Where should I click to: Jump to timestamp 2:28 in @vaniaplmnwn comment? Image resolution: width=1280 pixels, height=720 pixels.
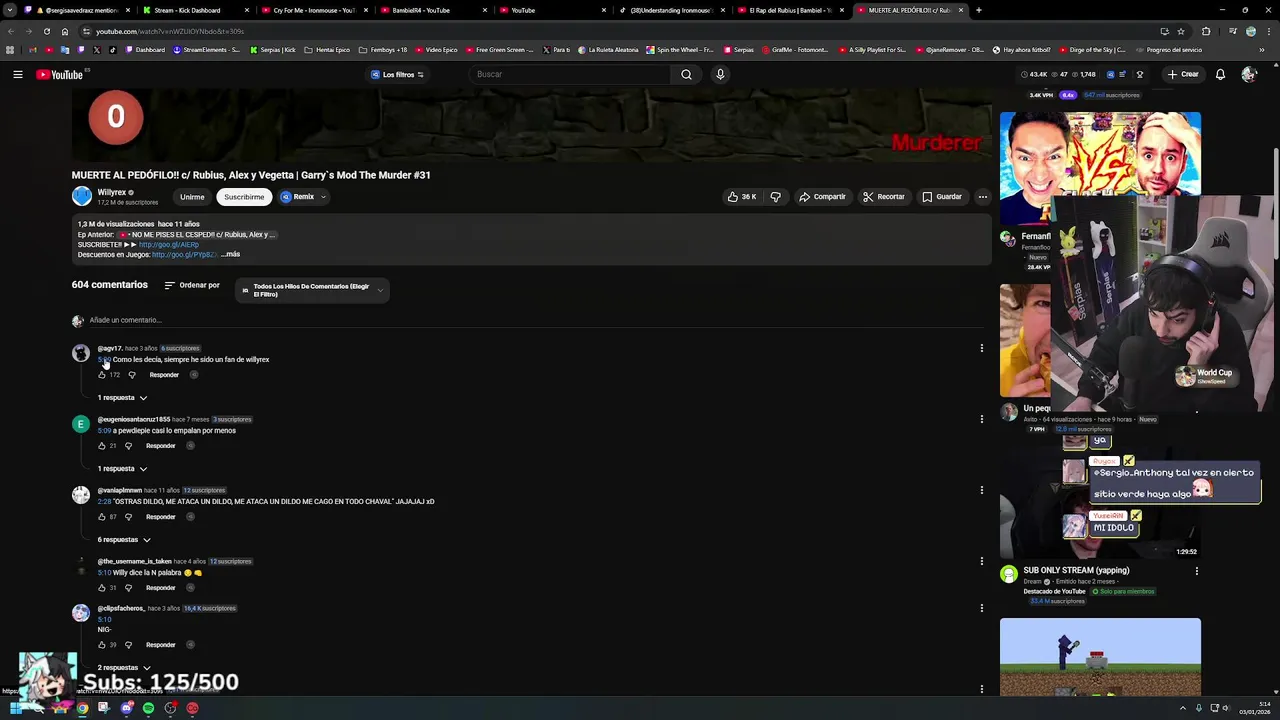tap(104, 502)
